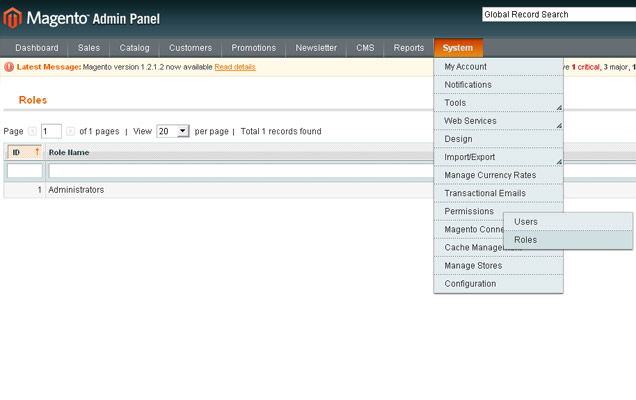Viewport: 636px width, 400px height.
Task: Click the Total 1 records found text
Action: click(281, 131)
